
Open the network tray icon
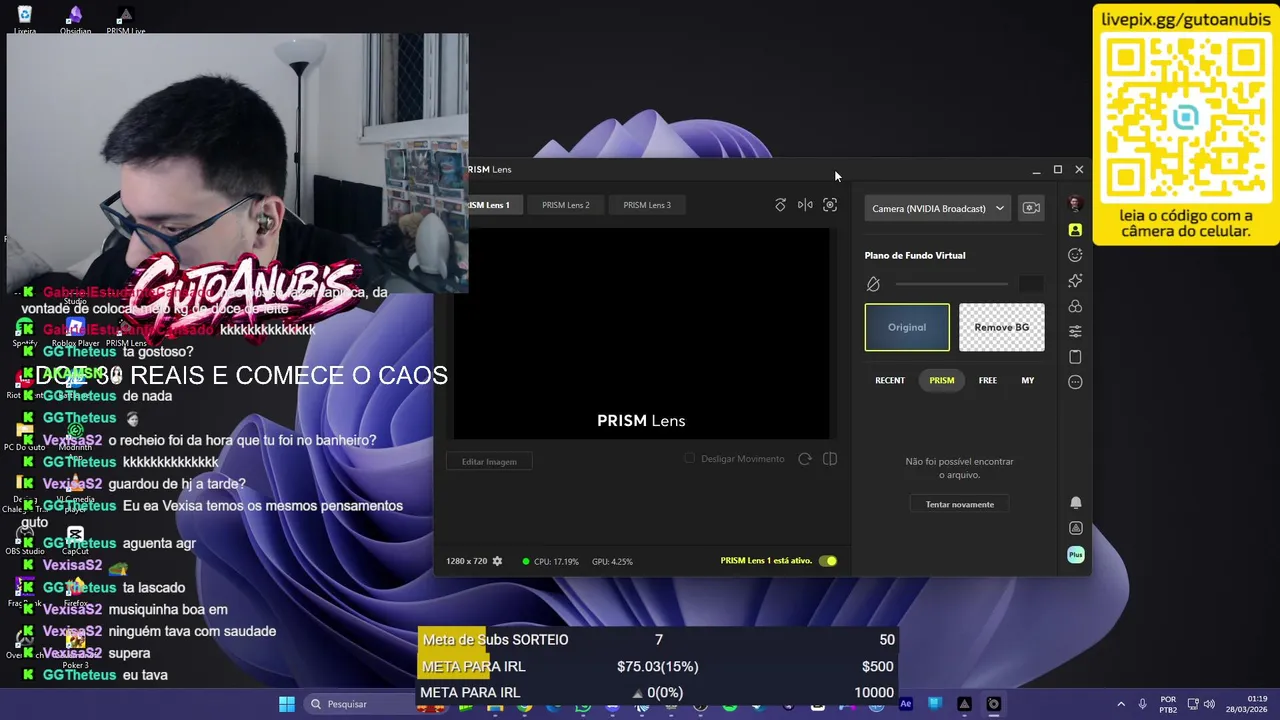click(1195, 704)
